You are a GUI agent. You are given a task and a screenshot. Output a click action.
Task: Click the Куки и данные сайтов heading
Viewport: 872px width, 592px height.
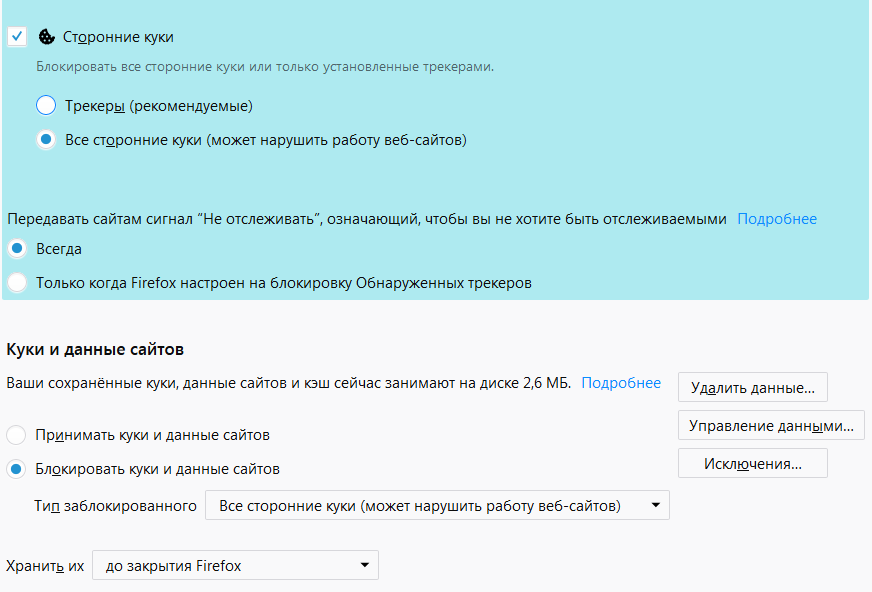pyautogui.click(x=96, y=349)
